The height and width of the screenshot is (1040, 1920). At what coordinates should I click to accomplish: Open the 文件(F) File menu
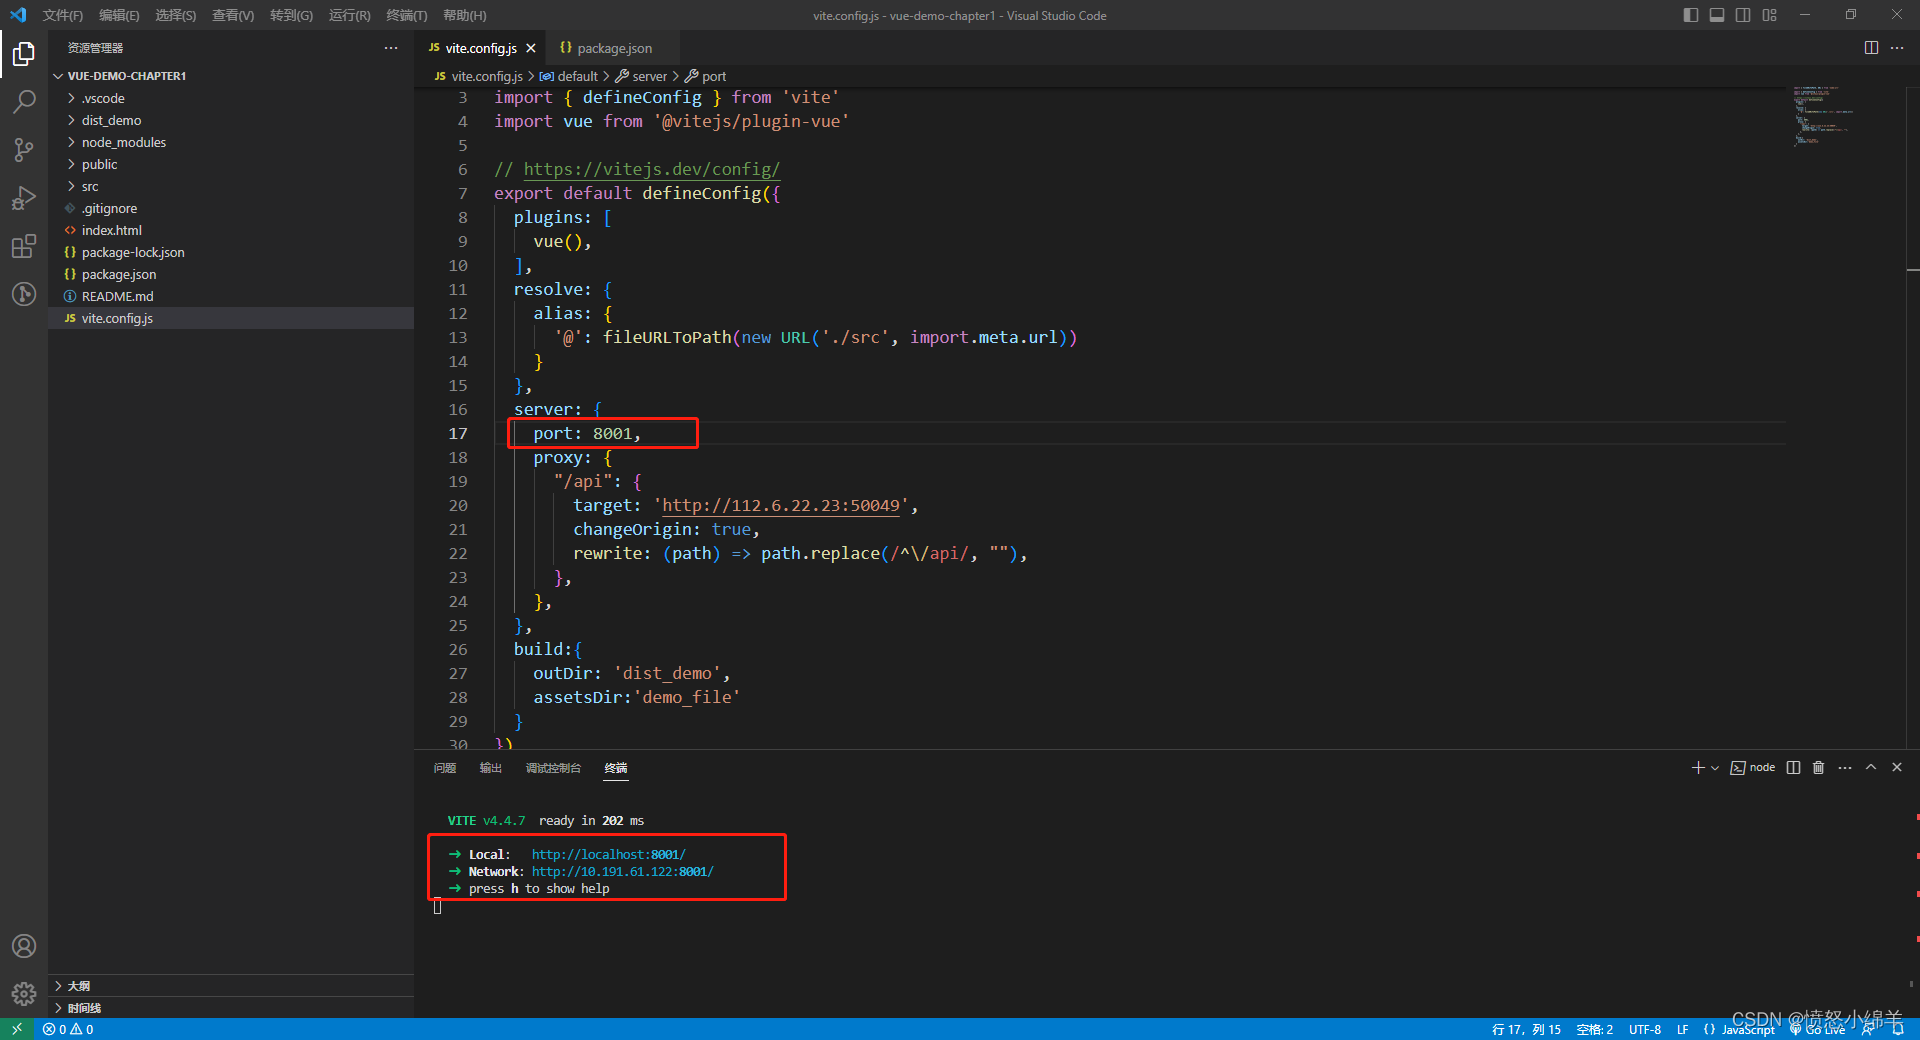tap(63, 15)
